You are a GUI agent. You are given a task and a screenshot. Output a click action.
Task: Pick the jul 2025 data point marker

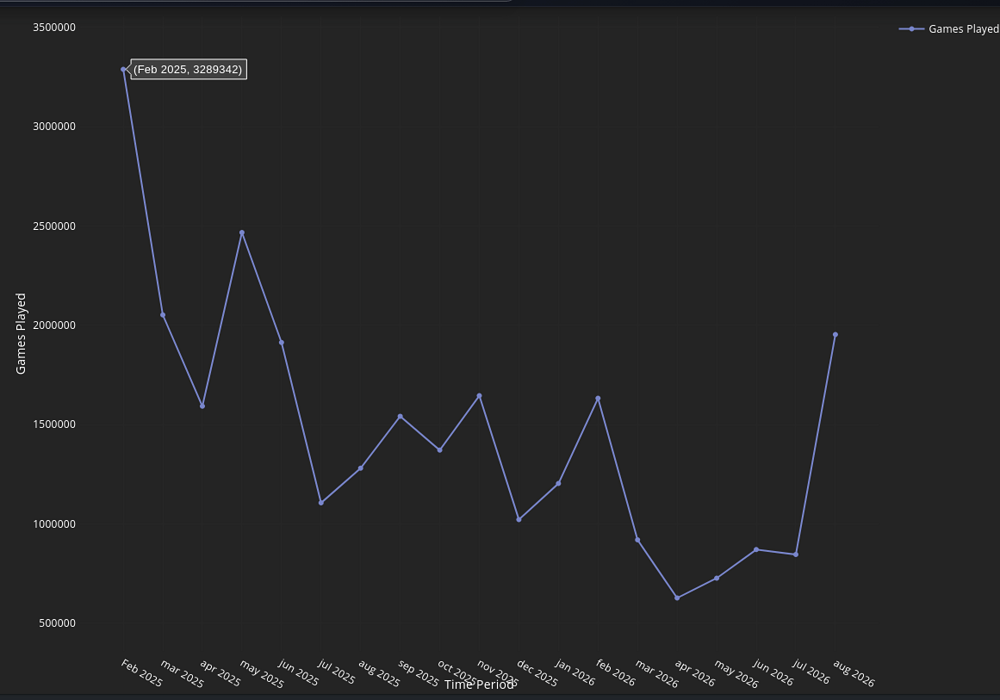pos(321,503)
